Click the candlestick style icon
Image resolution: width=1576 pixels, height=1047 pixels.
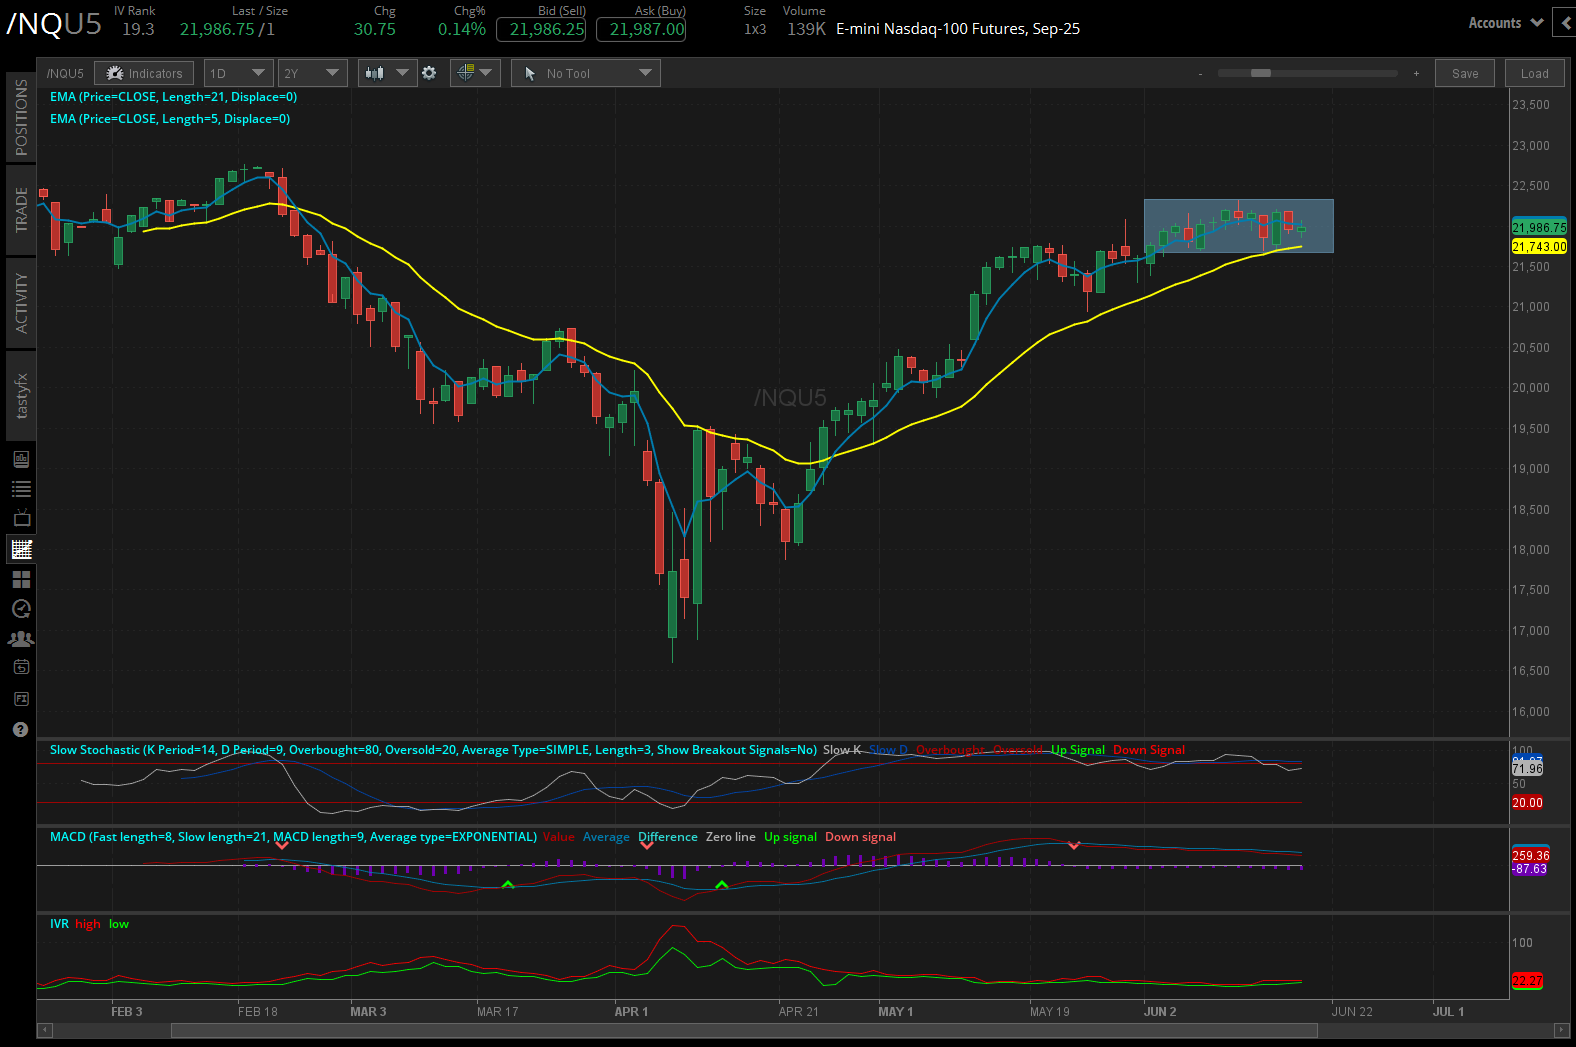point(375,73)
